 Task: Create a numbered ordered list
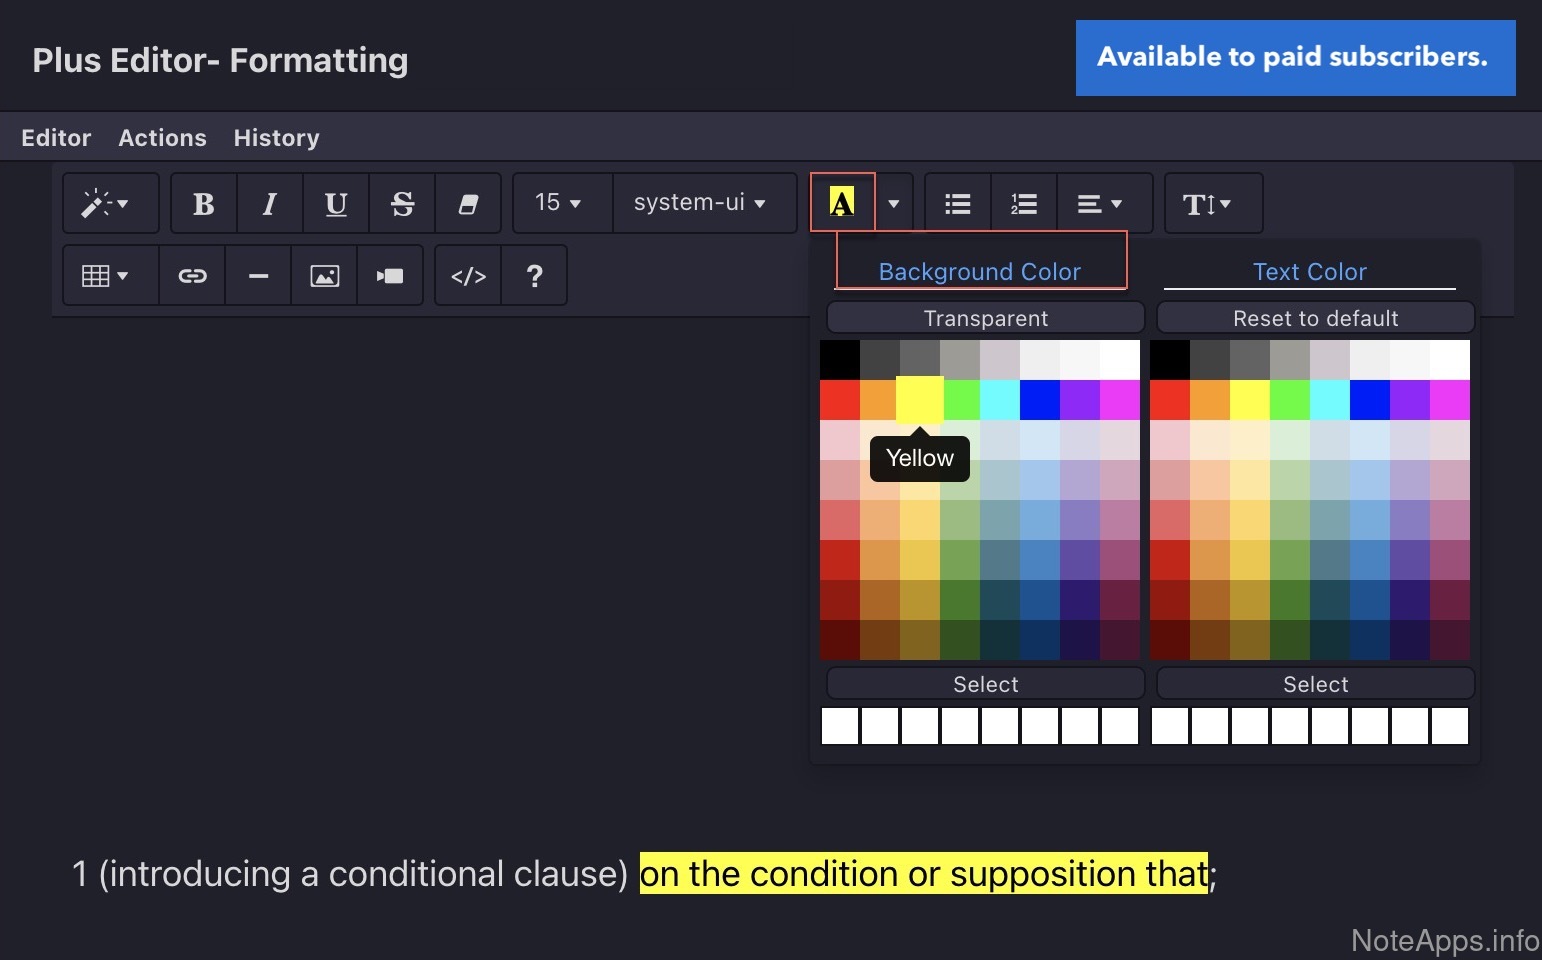click(x=1023, y=204)
